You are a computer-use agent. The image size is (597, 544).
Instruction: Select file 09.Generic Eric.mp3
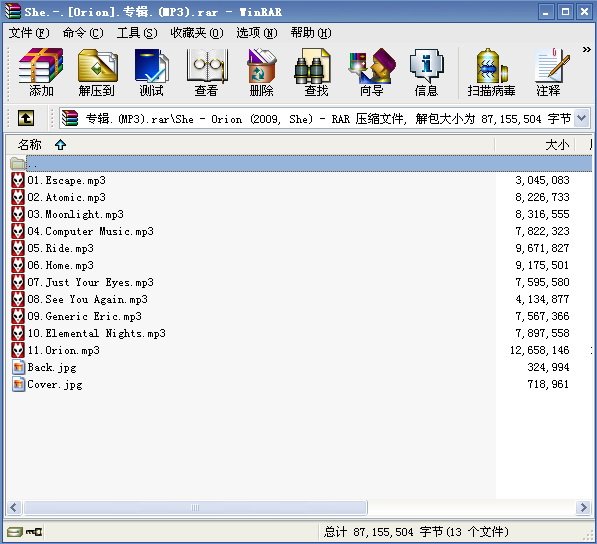tap(85, 316)
